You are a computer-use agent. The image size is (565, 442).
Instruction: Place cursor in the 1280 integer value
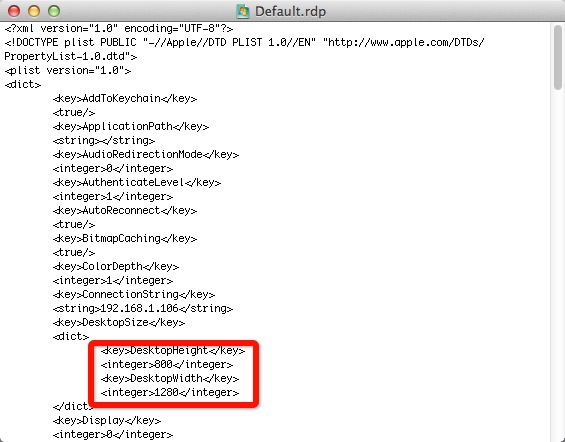[166, 392]
